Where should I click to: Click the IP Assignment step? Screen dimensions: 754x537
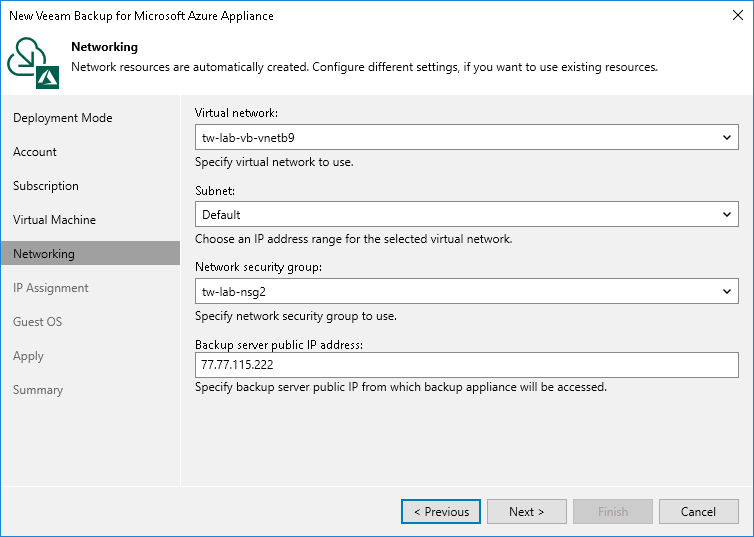pyautogui.click(x=51, y=288)
